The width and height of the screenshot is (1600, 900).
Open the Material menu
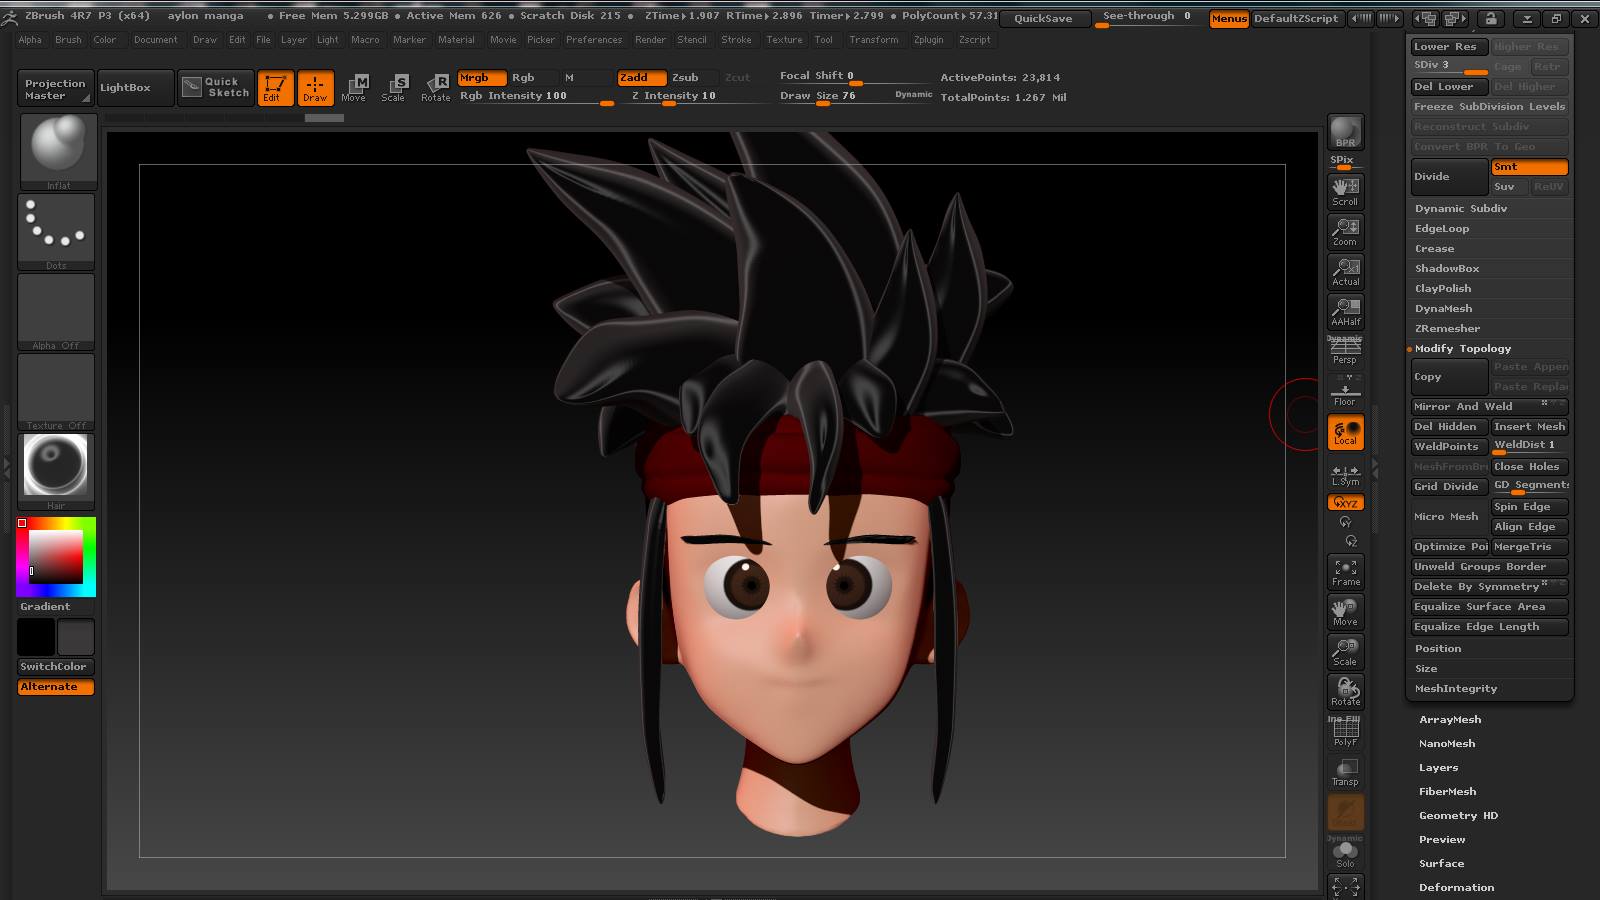point(456,40)
